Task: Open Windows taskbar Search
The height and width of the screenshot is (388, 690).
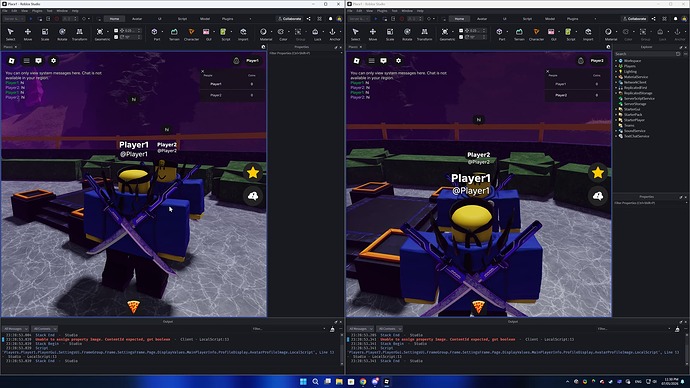Action: (316, 381)
